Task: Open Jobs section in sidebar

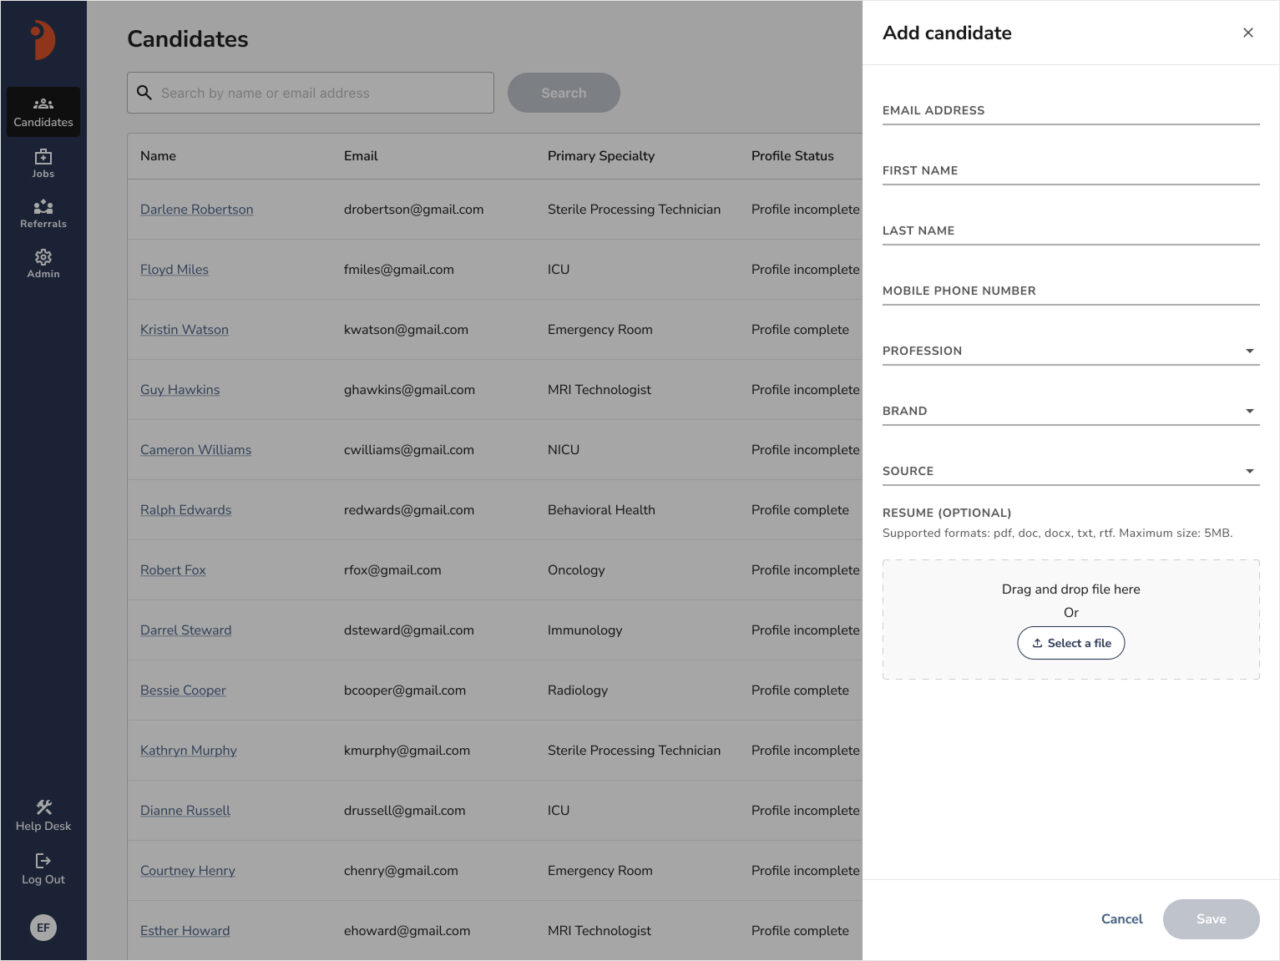Action: 43,164
